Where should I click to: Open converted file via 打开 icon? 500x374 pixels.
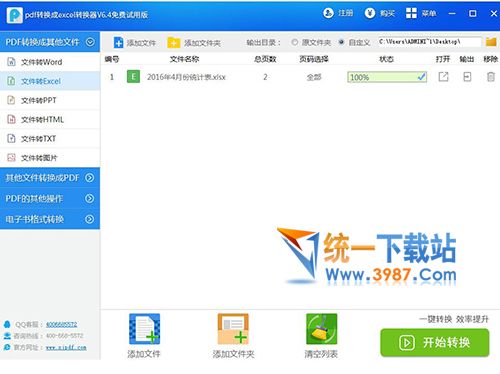click(x=443, y=77)
